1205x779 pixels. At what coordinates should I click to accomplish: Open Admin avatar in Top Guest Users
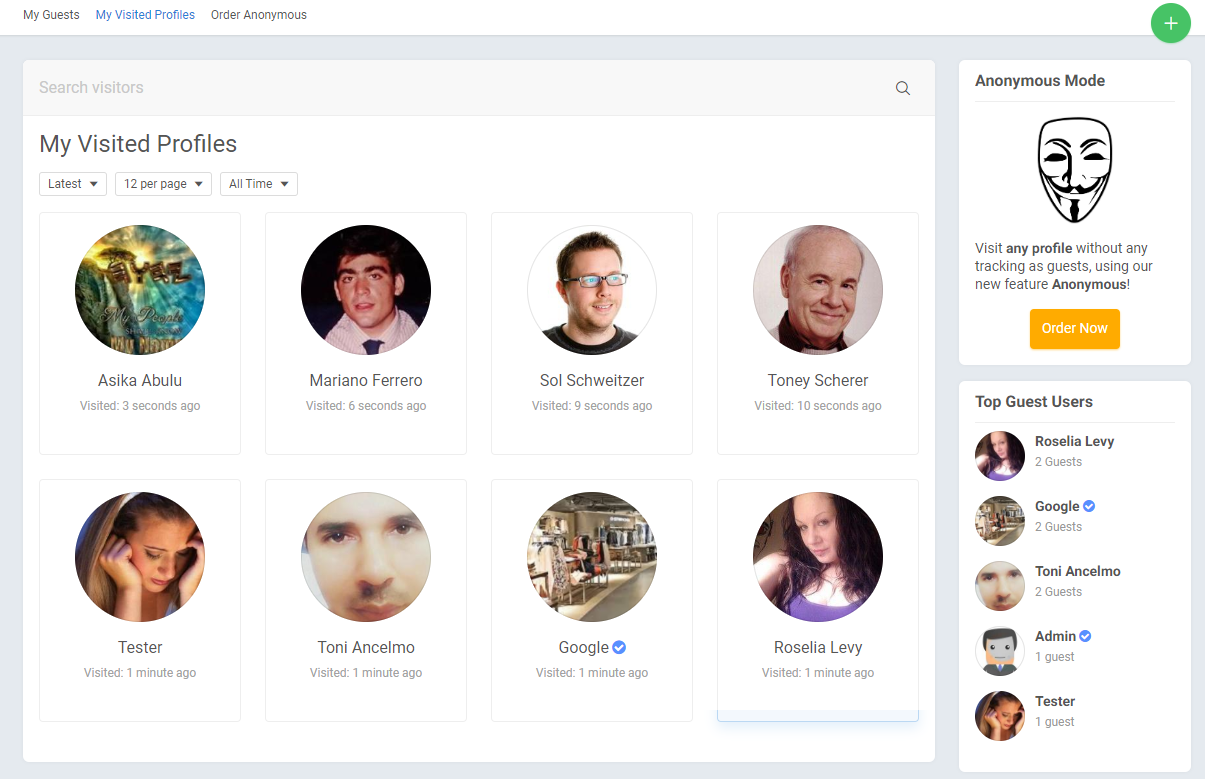(999, 651)
